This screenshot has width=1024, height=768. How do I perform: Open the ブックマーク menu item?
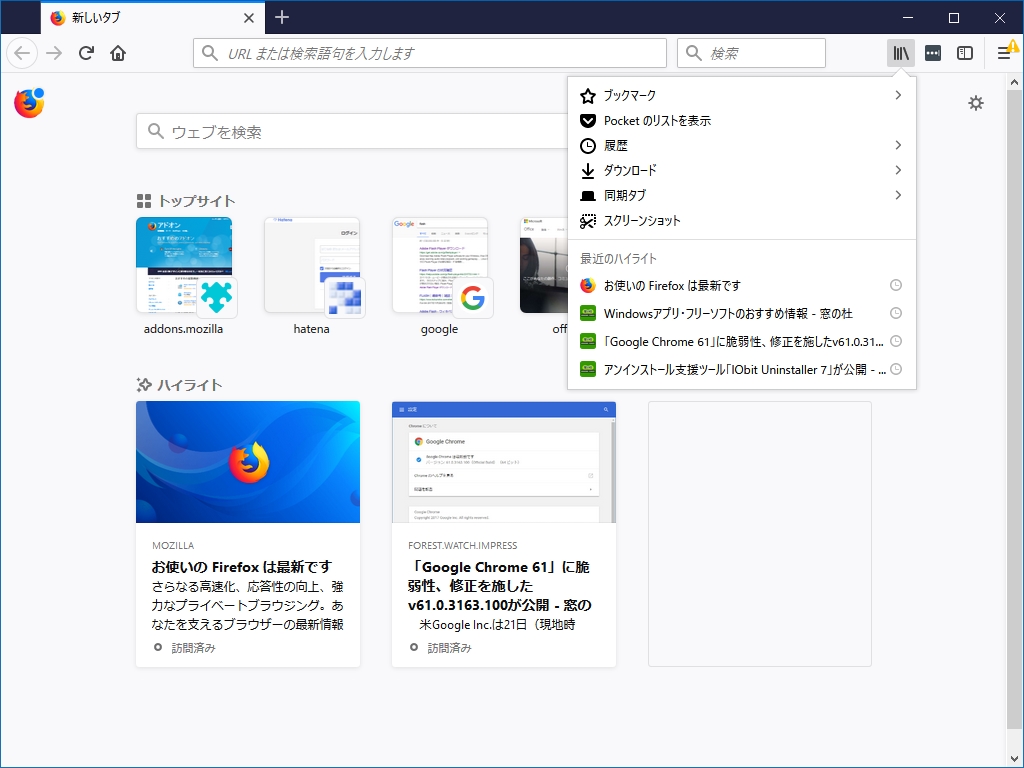click(742, 95)
